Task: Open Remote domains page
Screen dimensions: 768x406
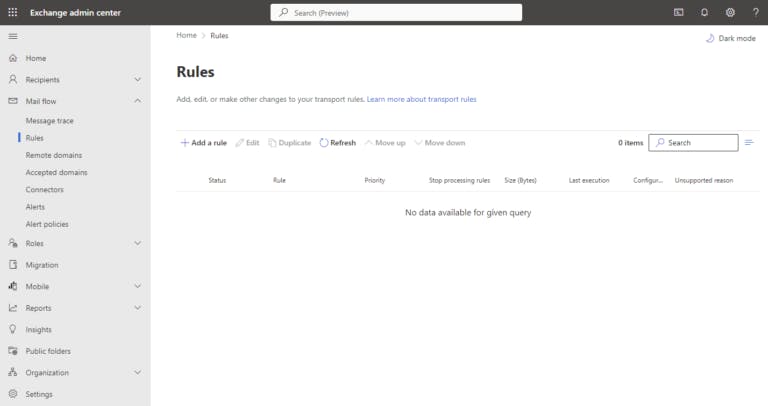Action: tap(54, 155)
